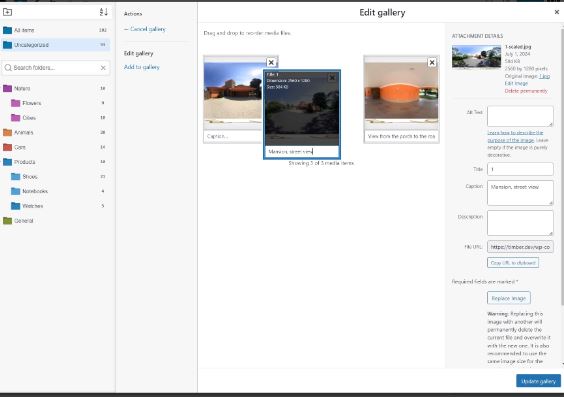Click Cancel gallery link

click(x=145, y=29)
